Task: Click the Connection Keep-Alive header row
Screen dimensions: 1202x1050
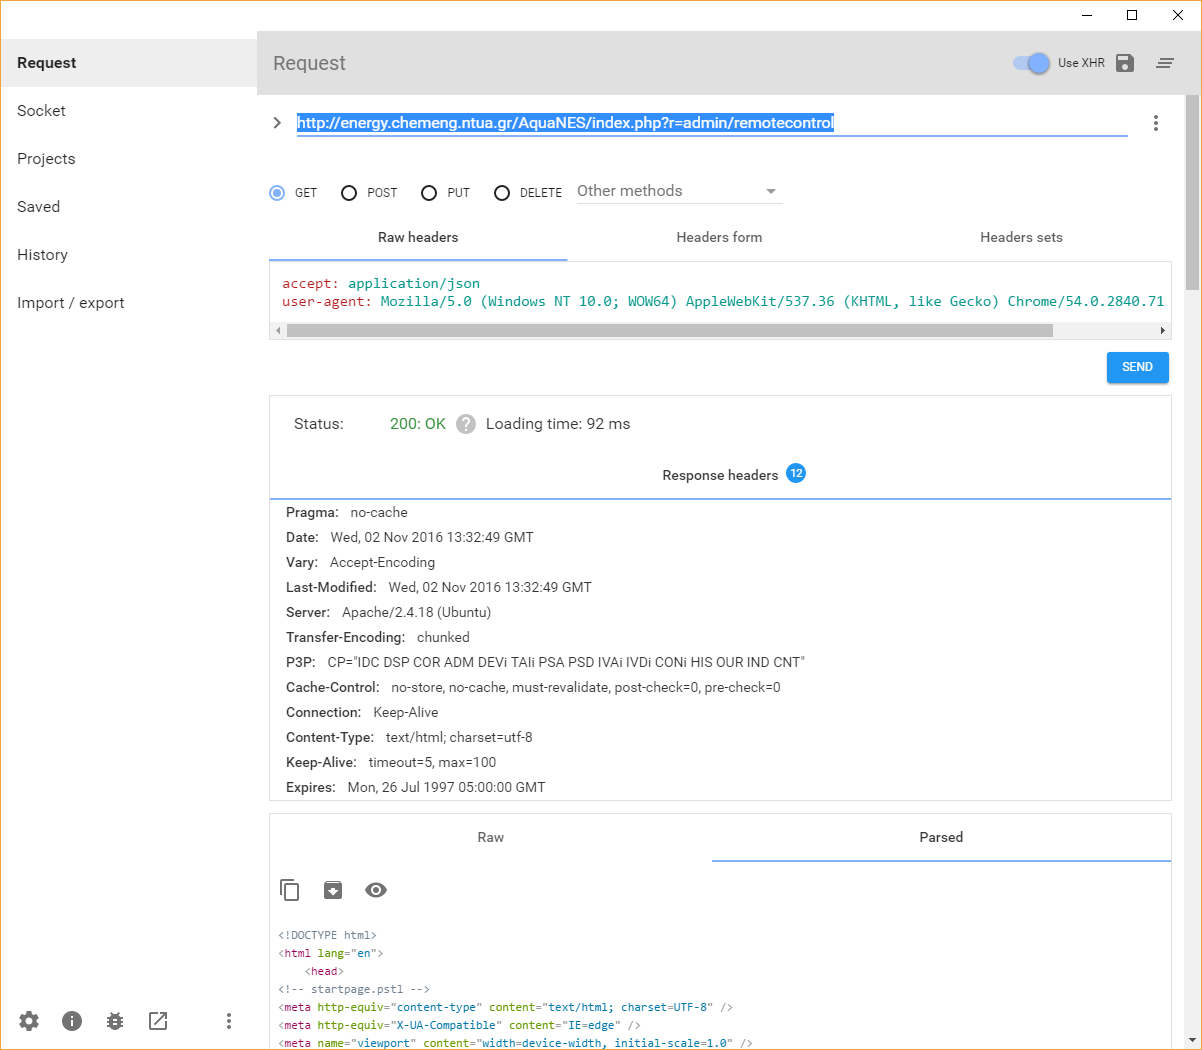Action: [x=362, y=712]
